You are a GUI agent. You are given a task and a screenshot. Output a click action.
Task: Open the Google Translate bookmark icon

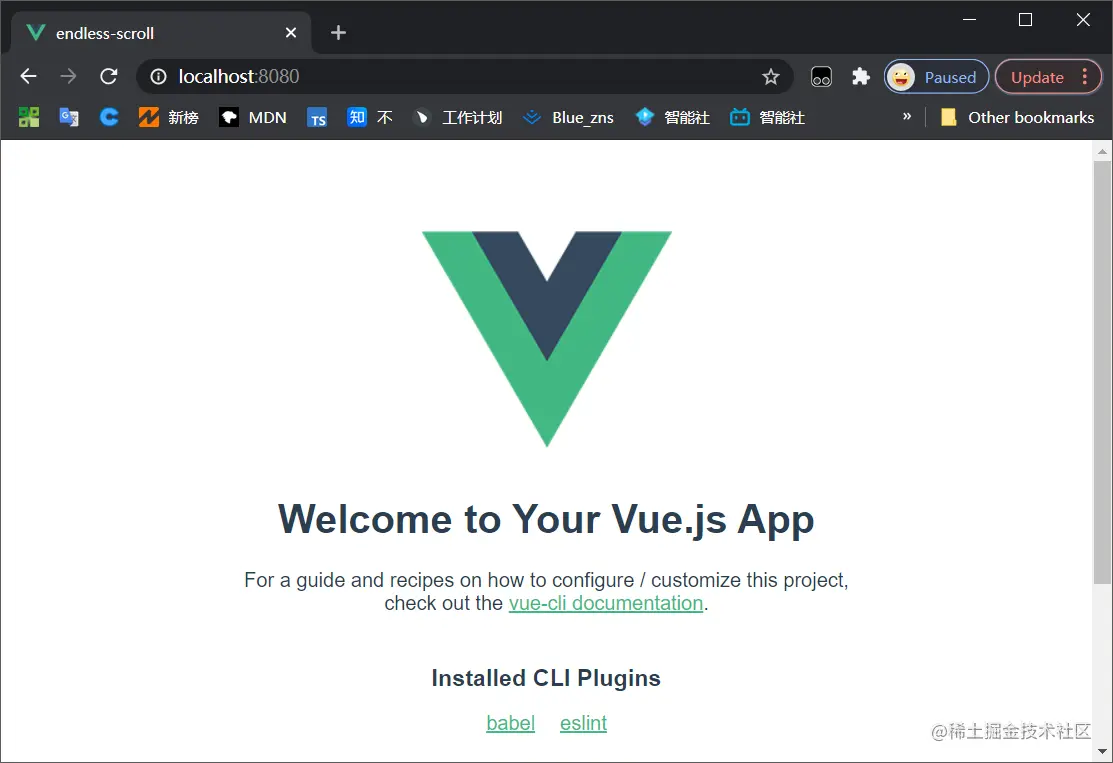click(69, 117)
